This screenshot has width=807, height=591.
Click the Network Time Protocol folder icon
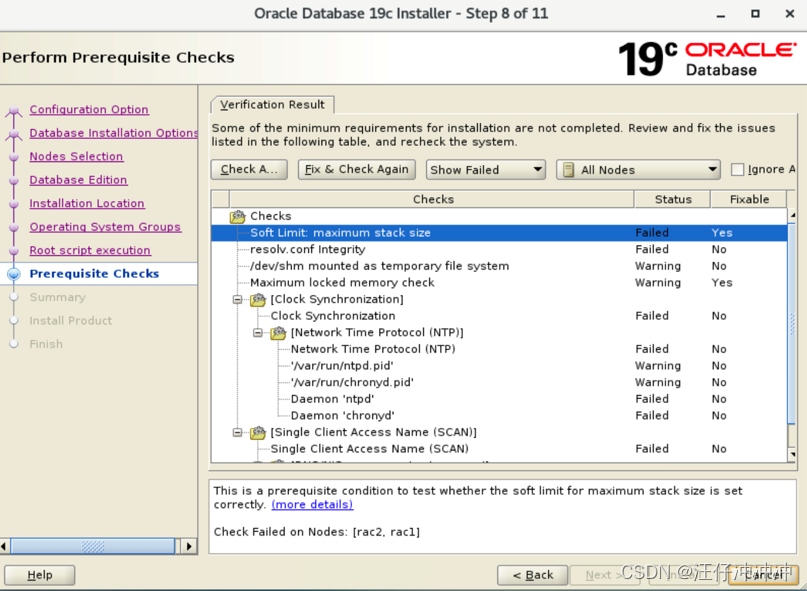coord(278,333)
